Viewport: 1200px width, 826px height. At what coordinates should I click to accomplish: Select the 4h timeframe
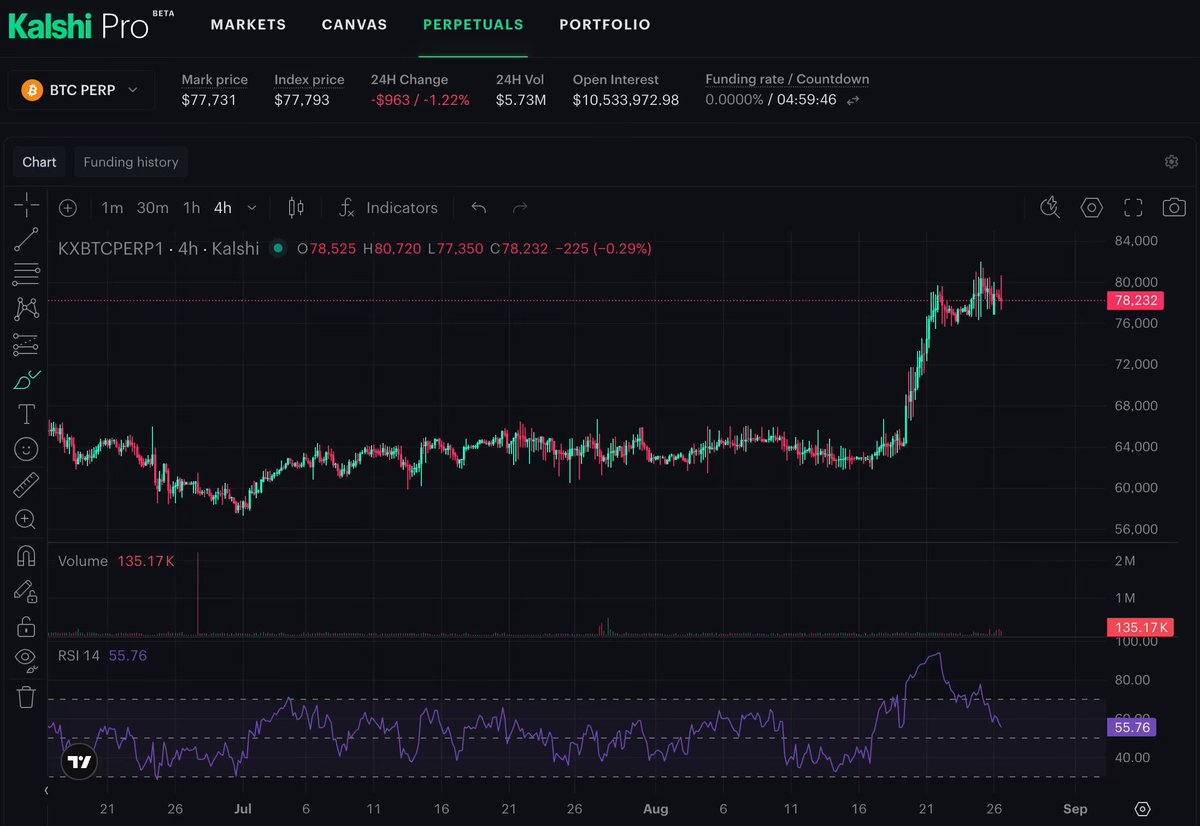(x=223, y=208)
